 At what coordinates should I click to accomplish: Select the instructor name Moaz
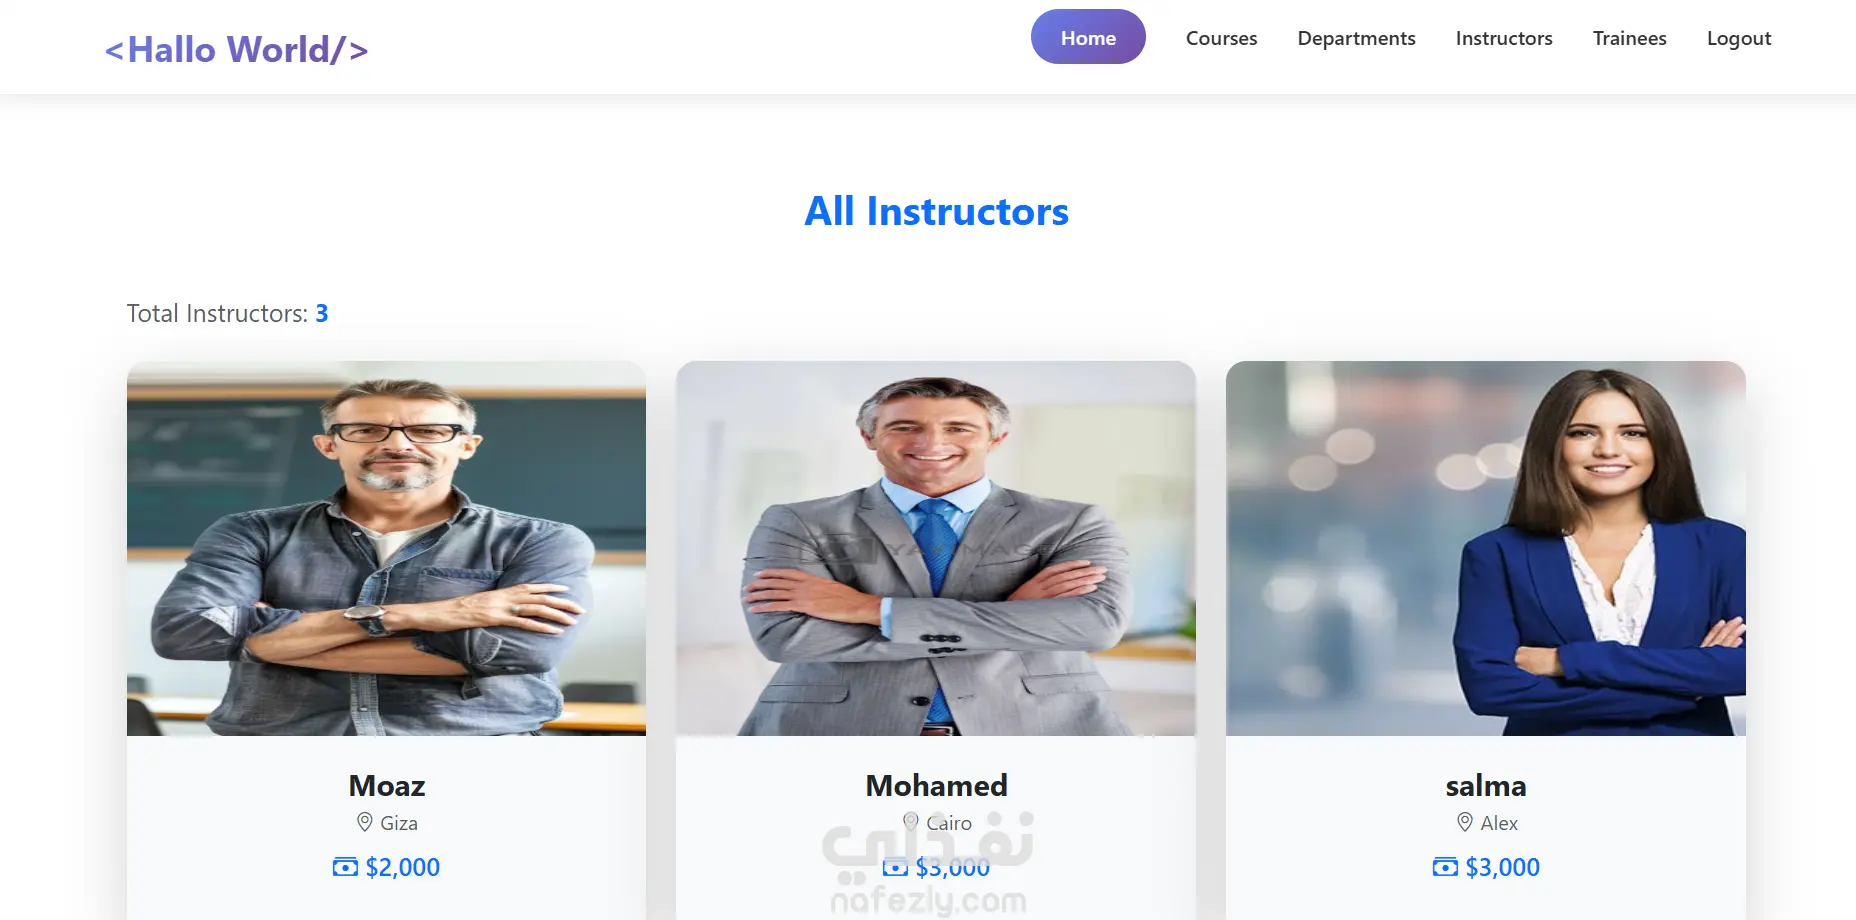(387, 786)
